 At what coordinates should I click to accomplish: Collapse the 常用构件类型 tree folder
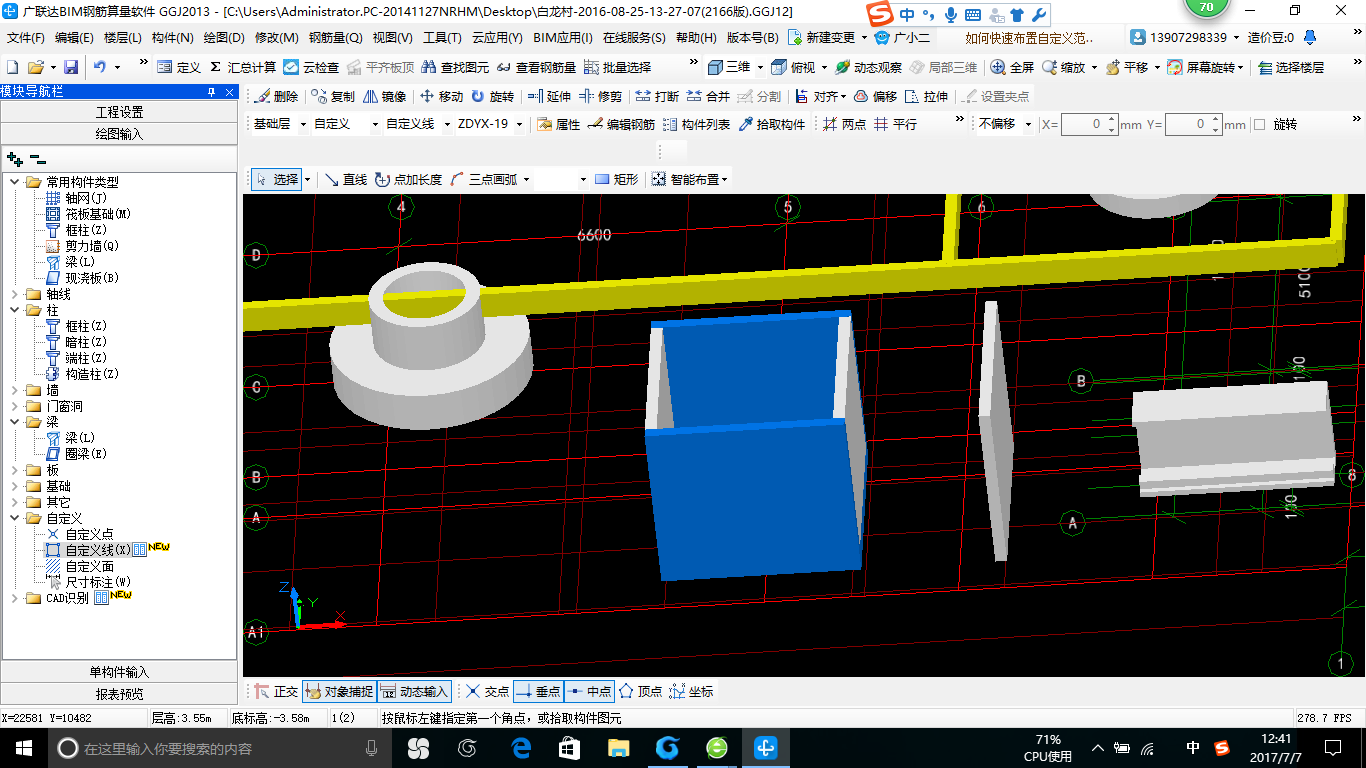tap(15, 182)
